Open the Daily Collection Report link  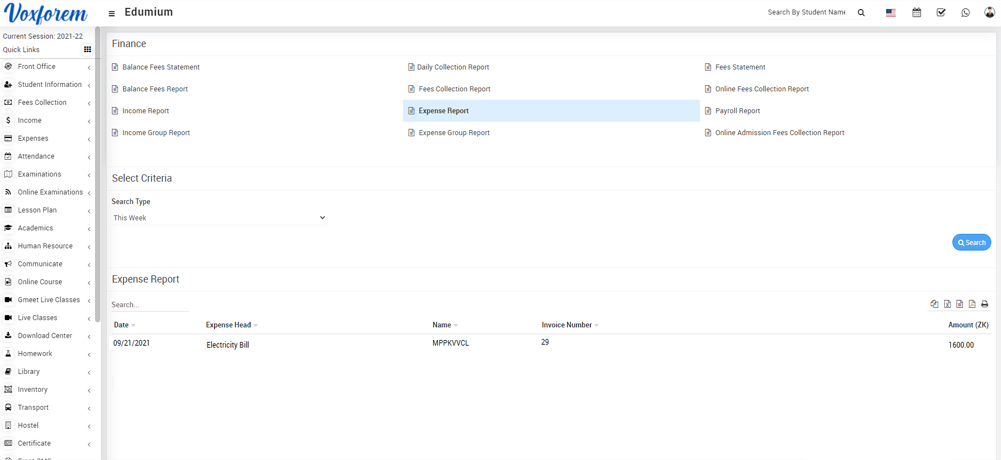tap(453, 67)
